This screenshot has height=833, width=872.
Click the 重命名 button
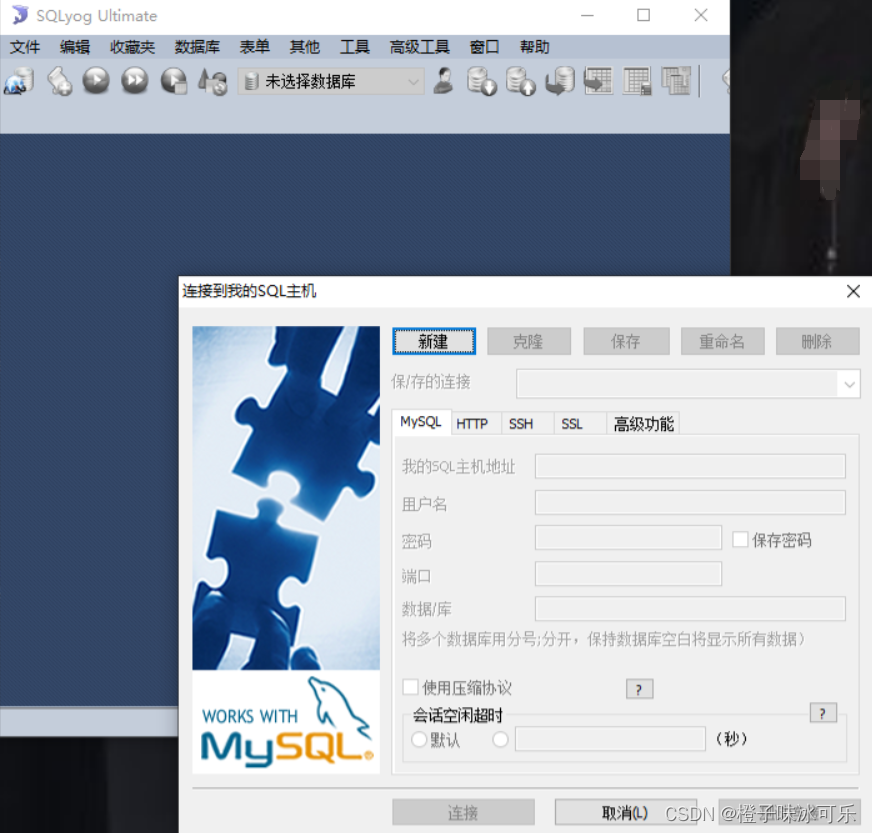pos(722,341)
